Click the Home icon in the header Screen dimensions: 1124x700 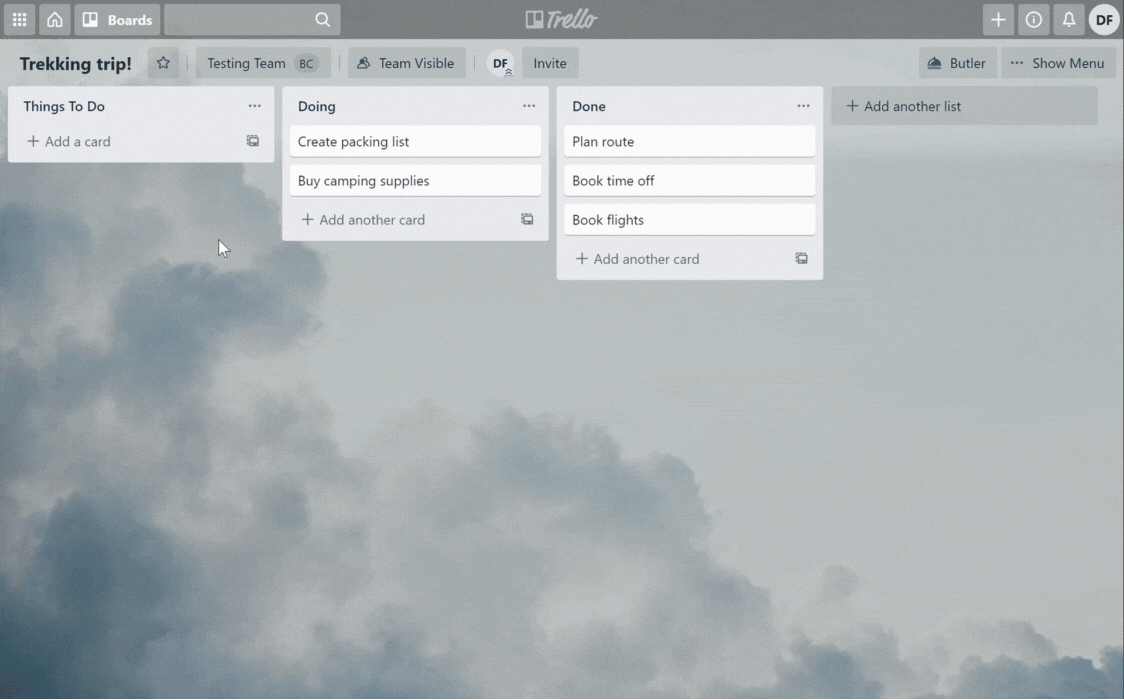click(x=55, y=19)
